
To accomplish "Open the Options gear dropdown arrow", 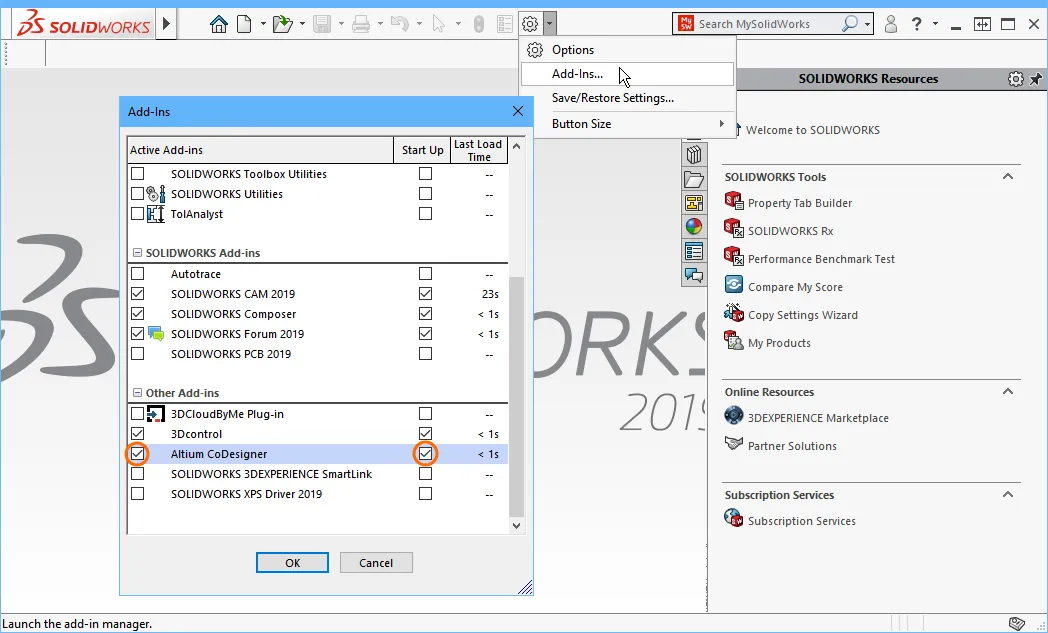I will click(550, 24).
